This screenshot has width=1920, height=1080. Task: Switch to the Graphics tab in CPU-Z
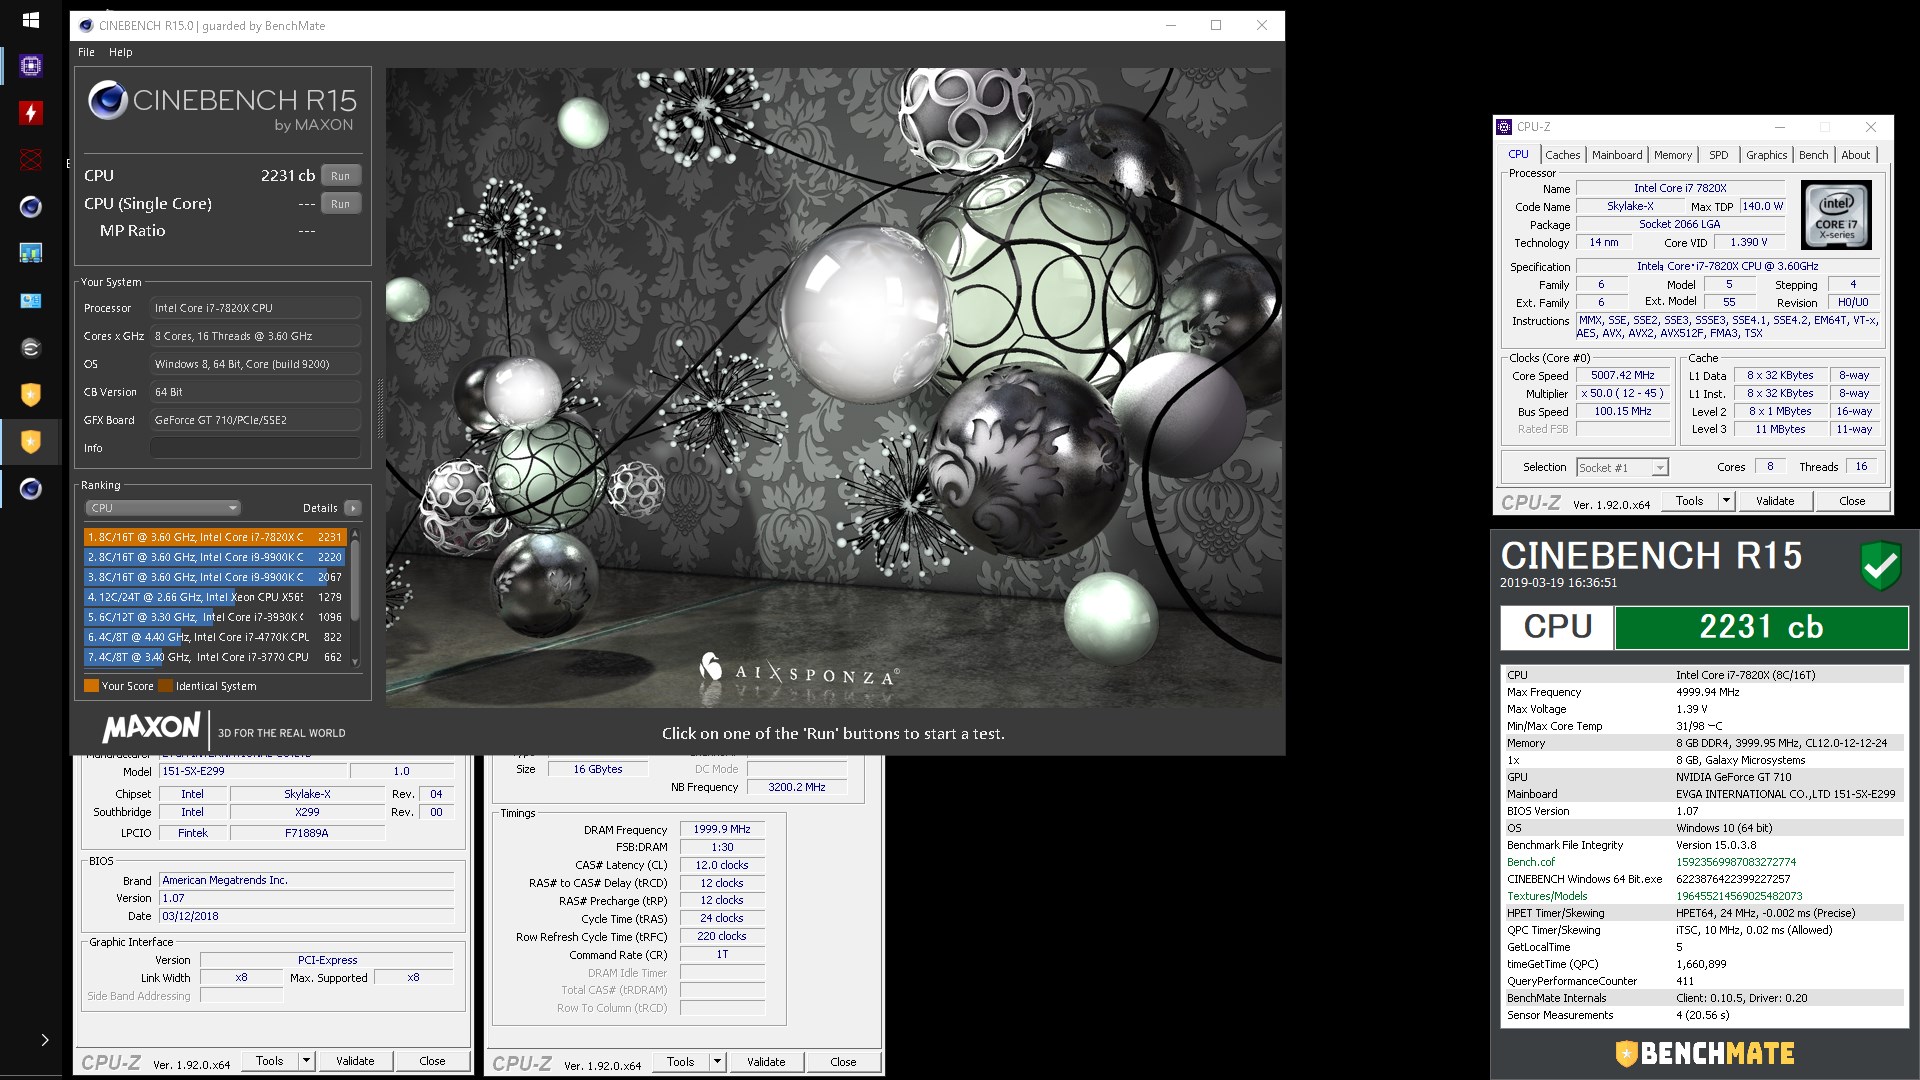coord(1766,155)
